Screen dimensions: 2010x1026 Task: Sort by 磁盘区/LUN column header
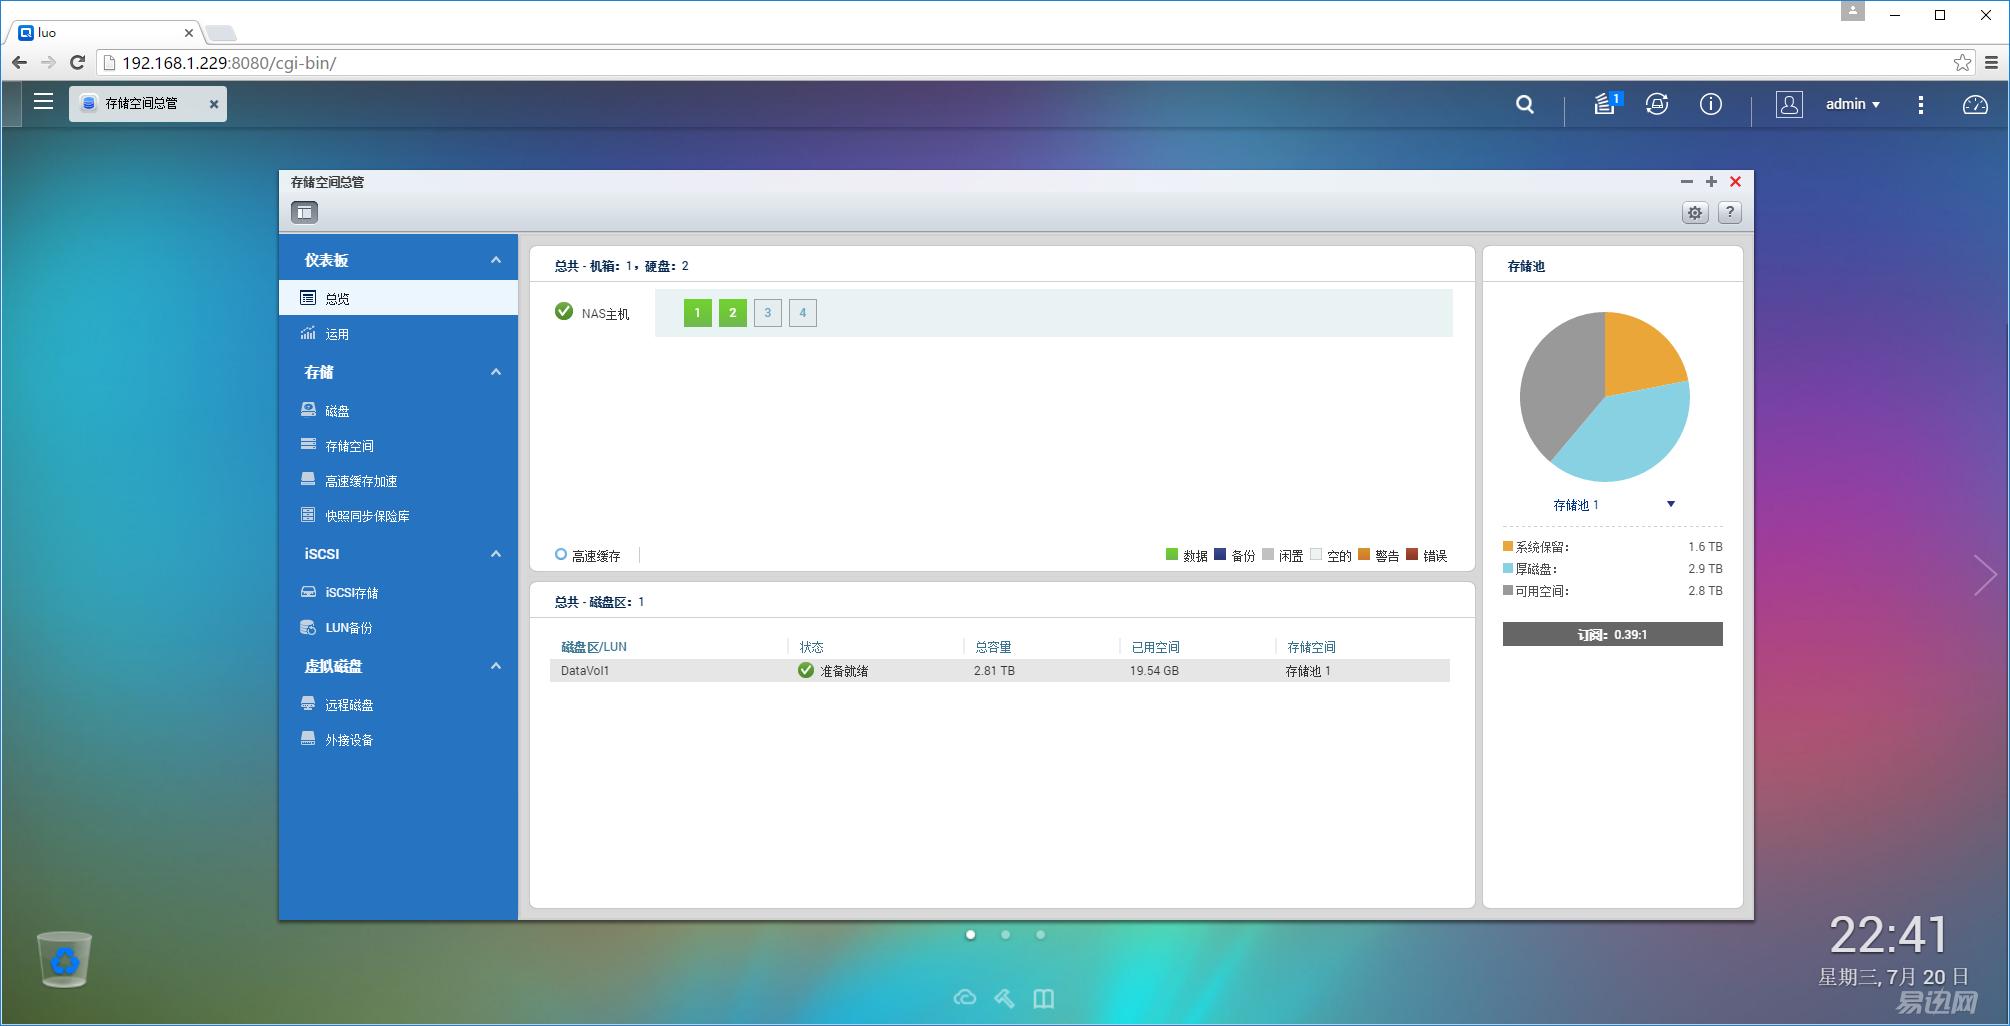[594, 647]
